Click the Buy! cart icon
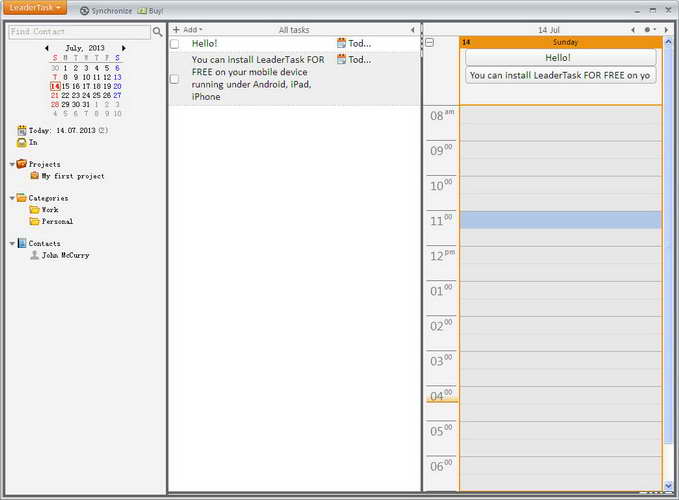 tap(142, 10)
